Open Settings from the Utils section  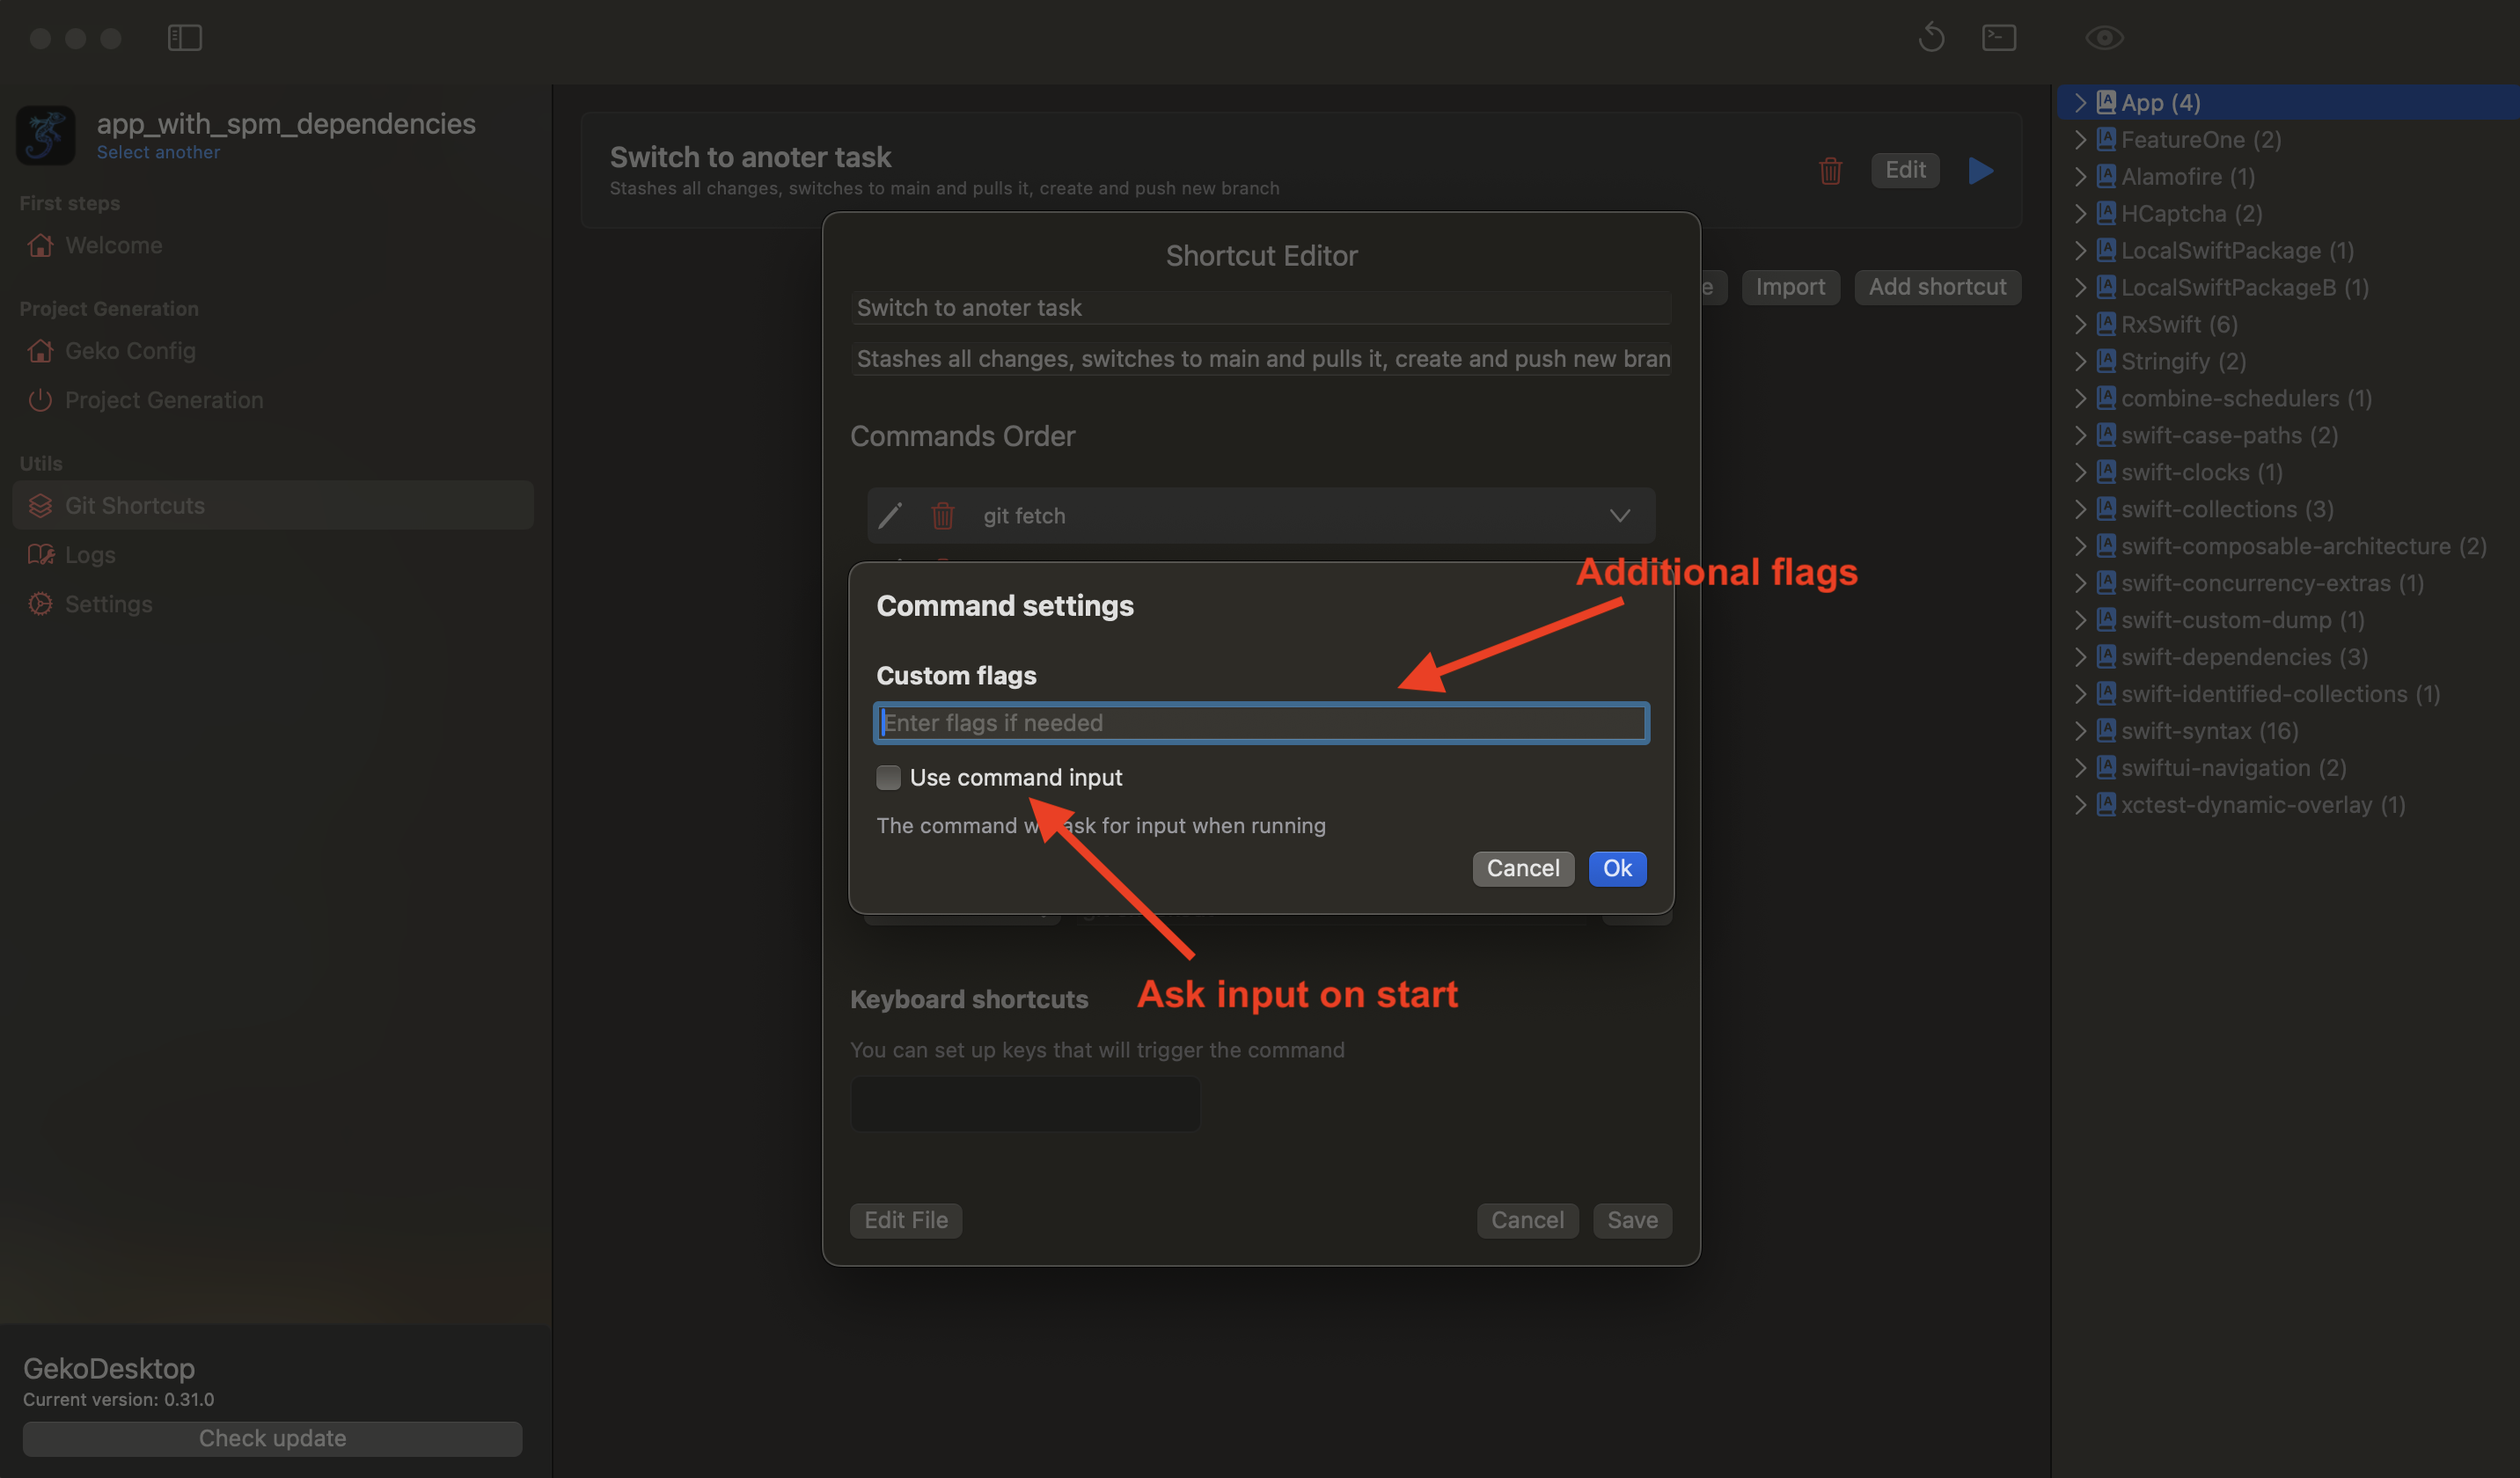pos(106,604)
